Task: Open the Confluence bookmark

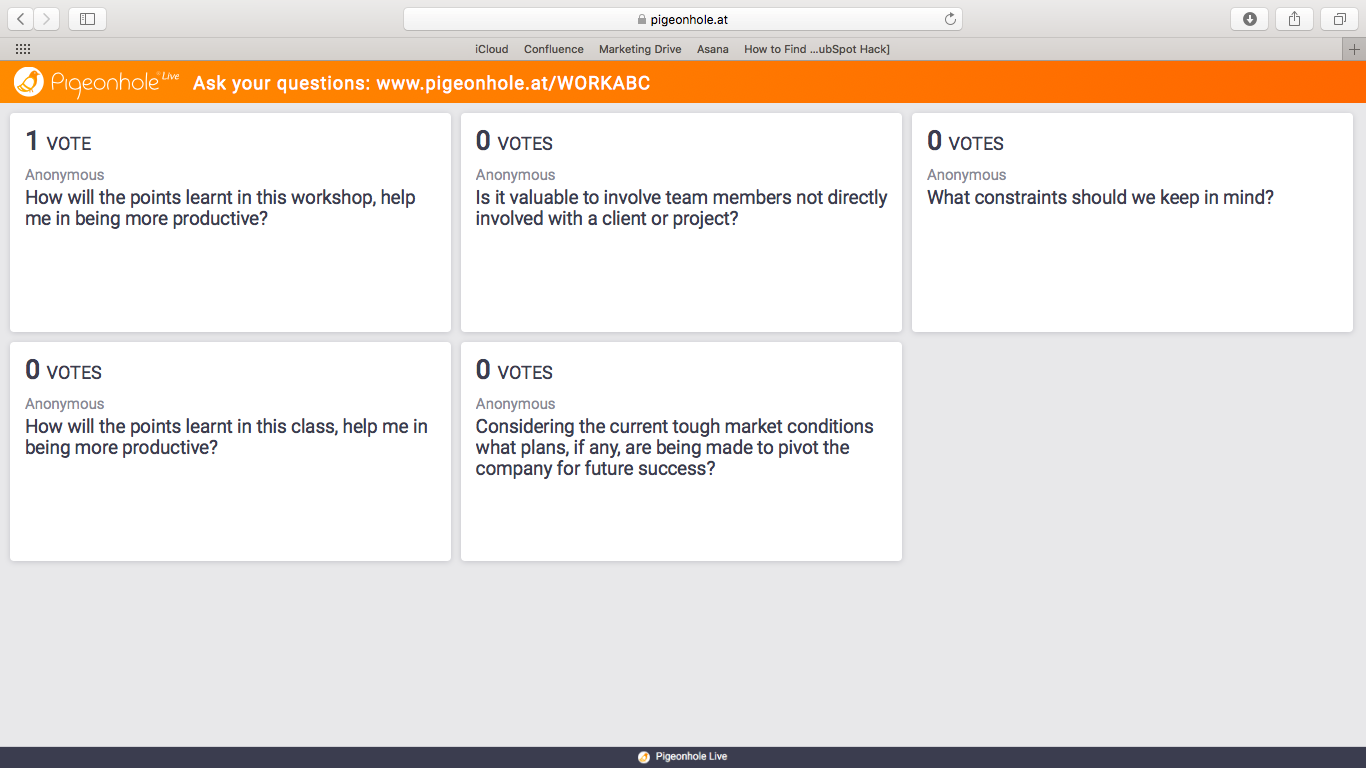Action: [554, 49]
